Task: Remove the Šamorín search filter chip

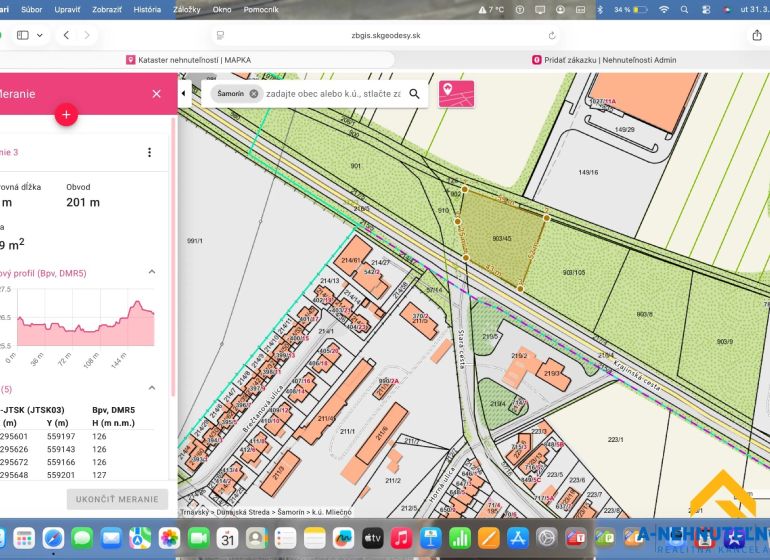Action: [x=254, y=94]
